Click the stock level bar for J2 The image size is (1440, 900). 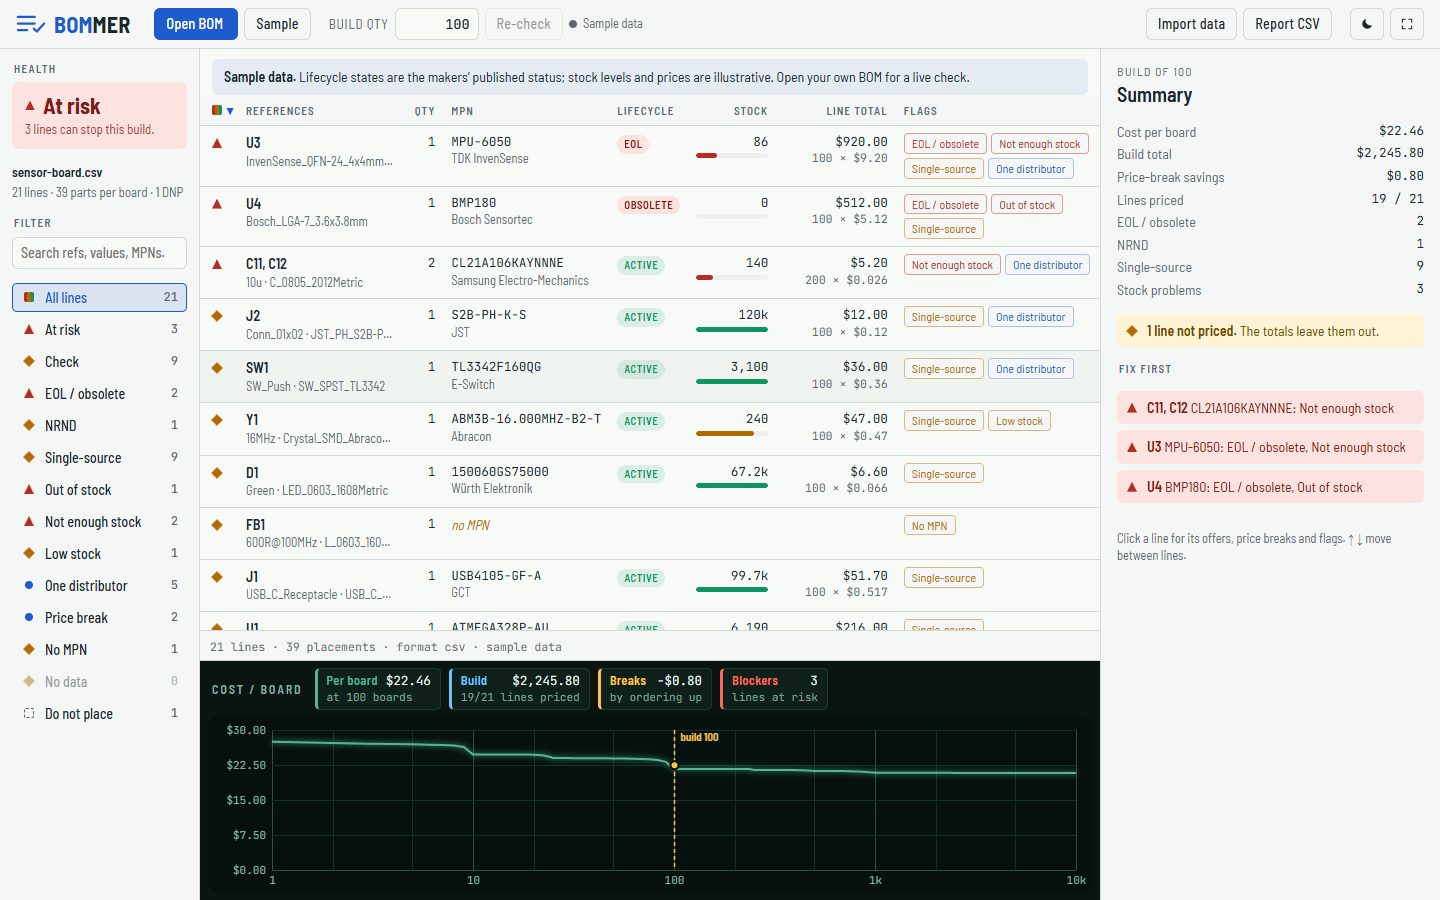pyautogui.click(x=731, y=329)
